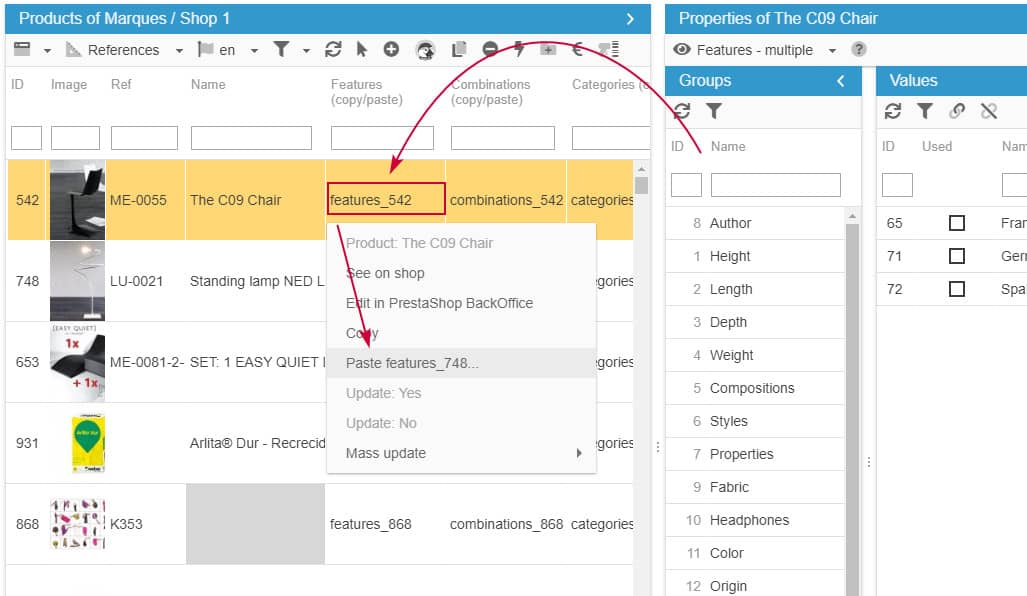Click the add product plus icon
The height and width of the screenshot is (596, 1027).
(x=391, y=50)
